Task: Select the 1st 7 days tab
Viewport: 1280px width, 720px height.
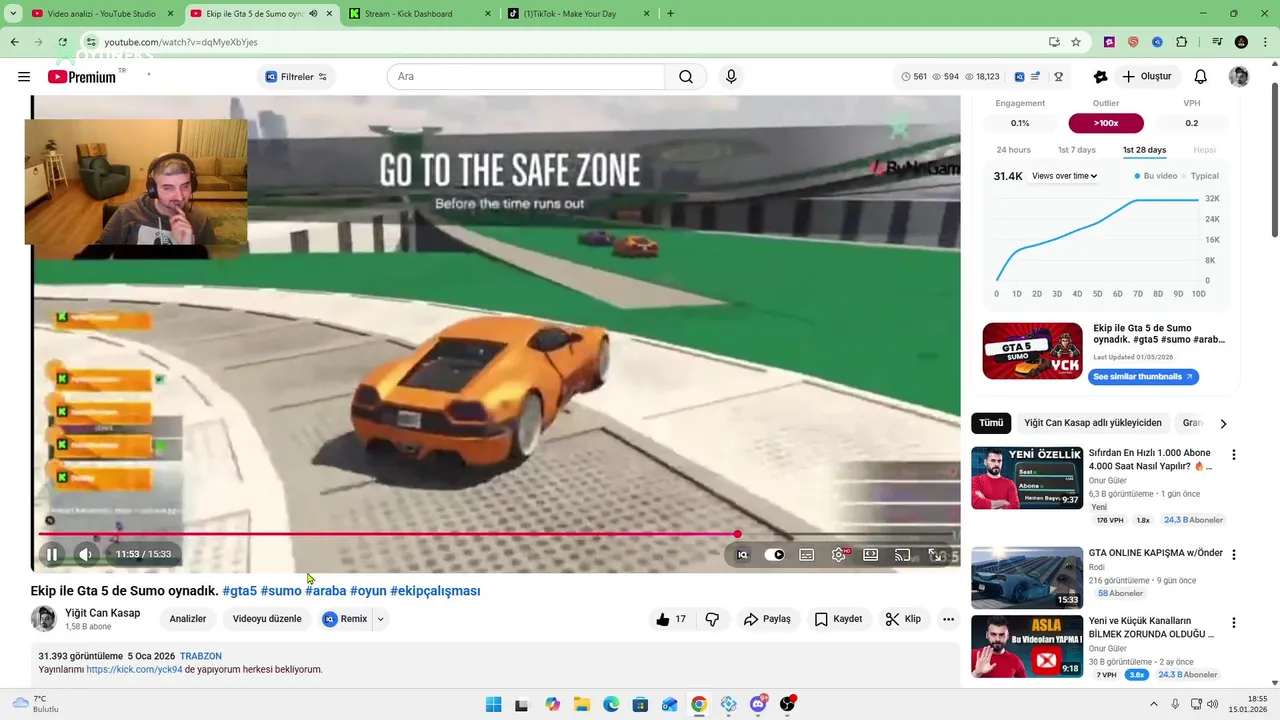Action: (1077, 150)
